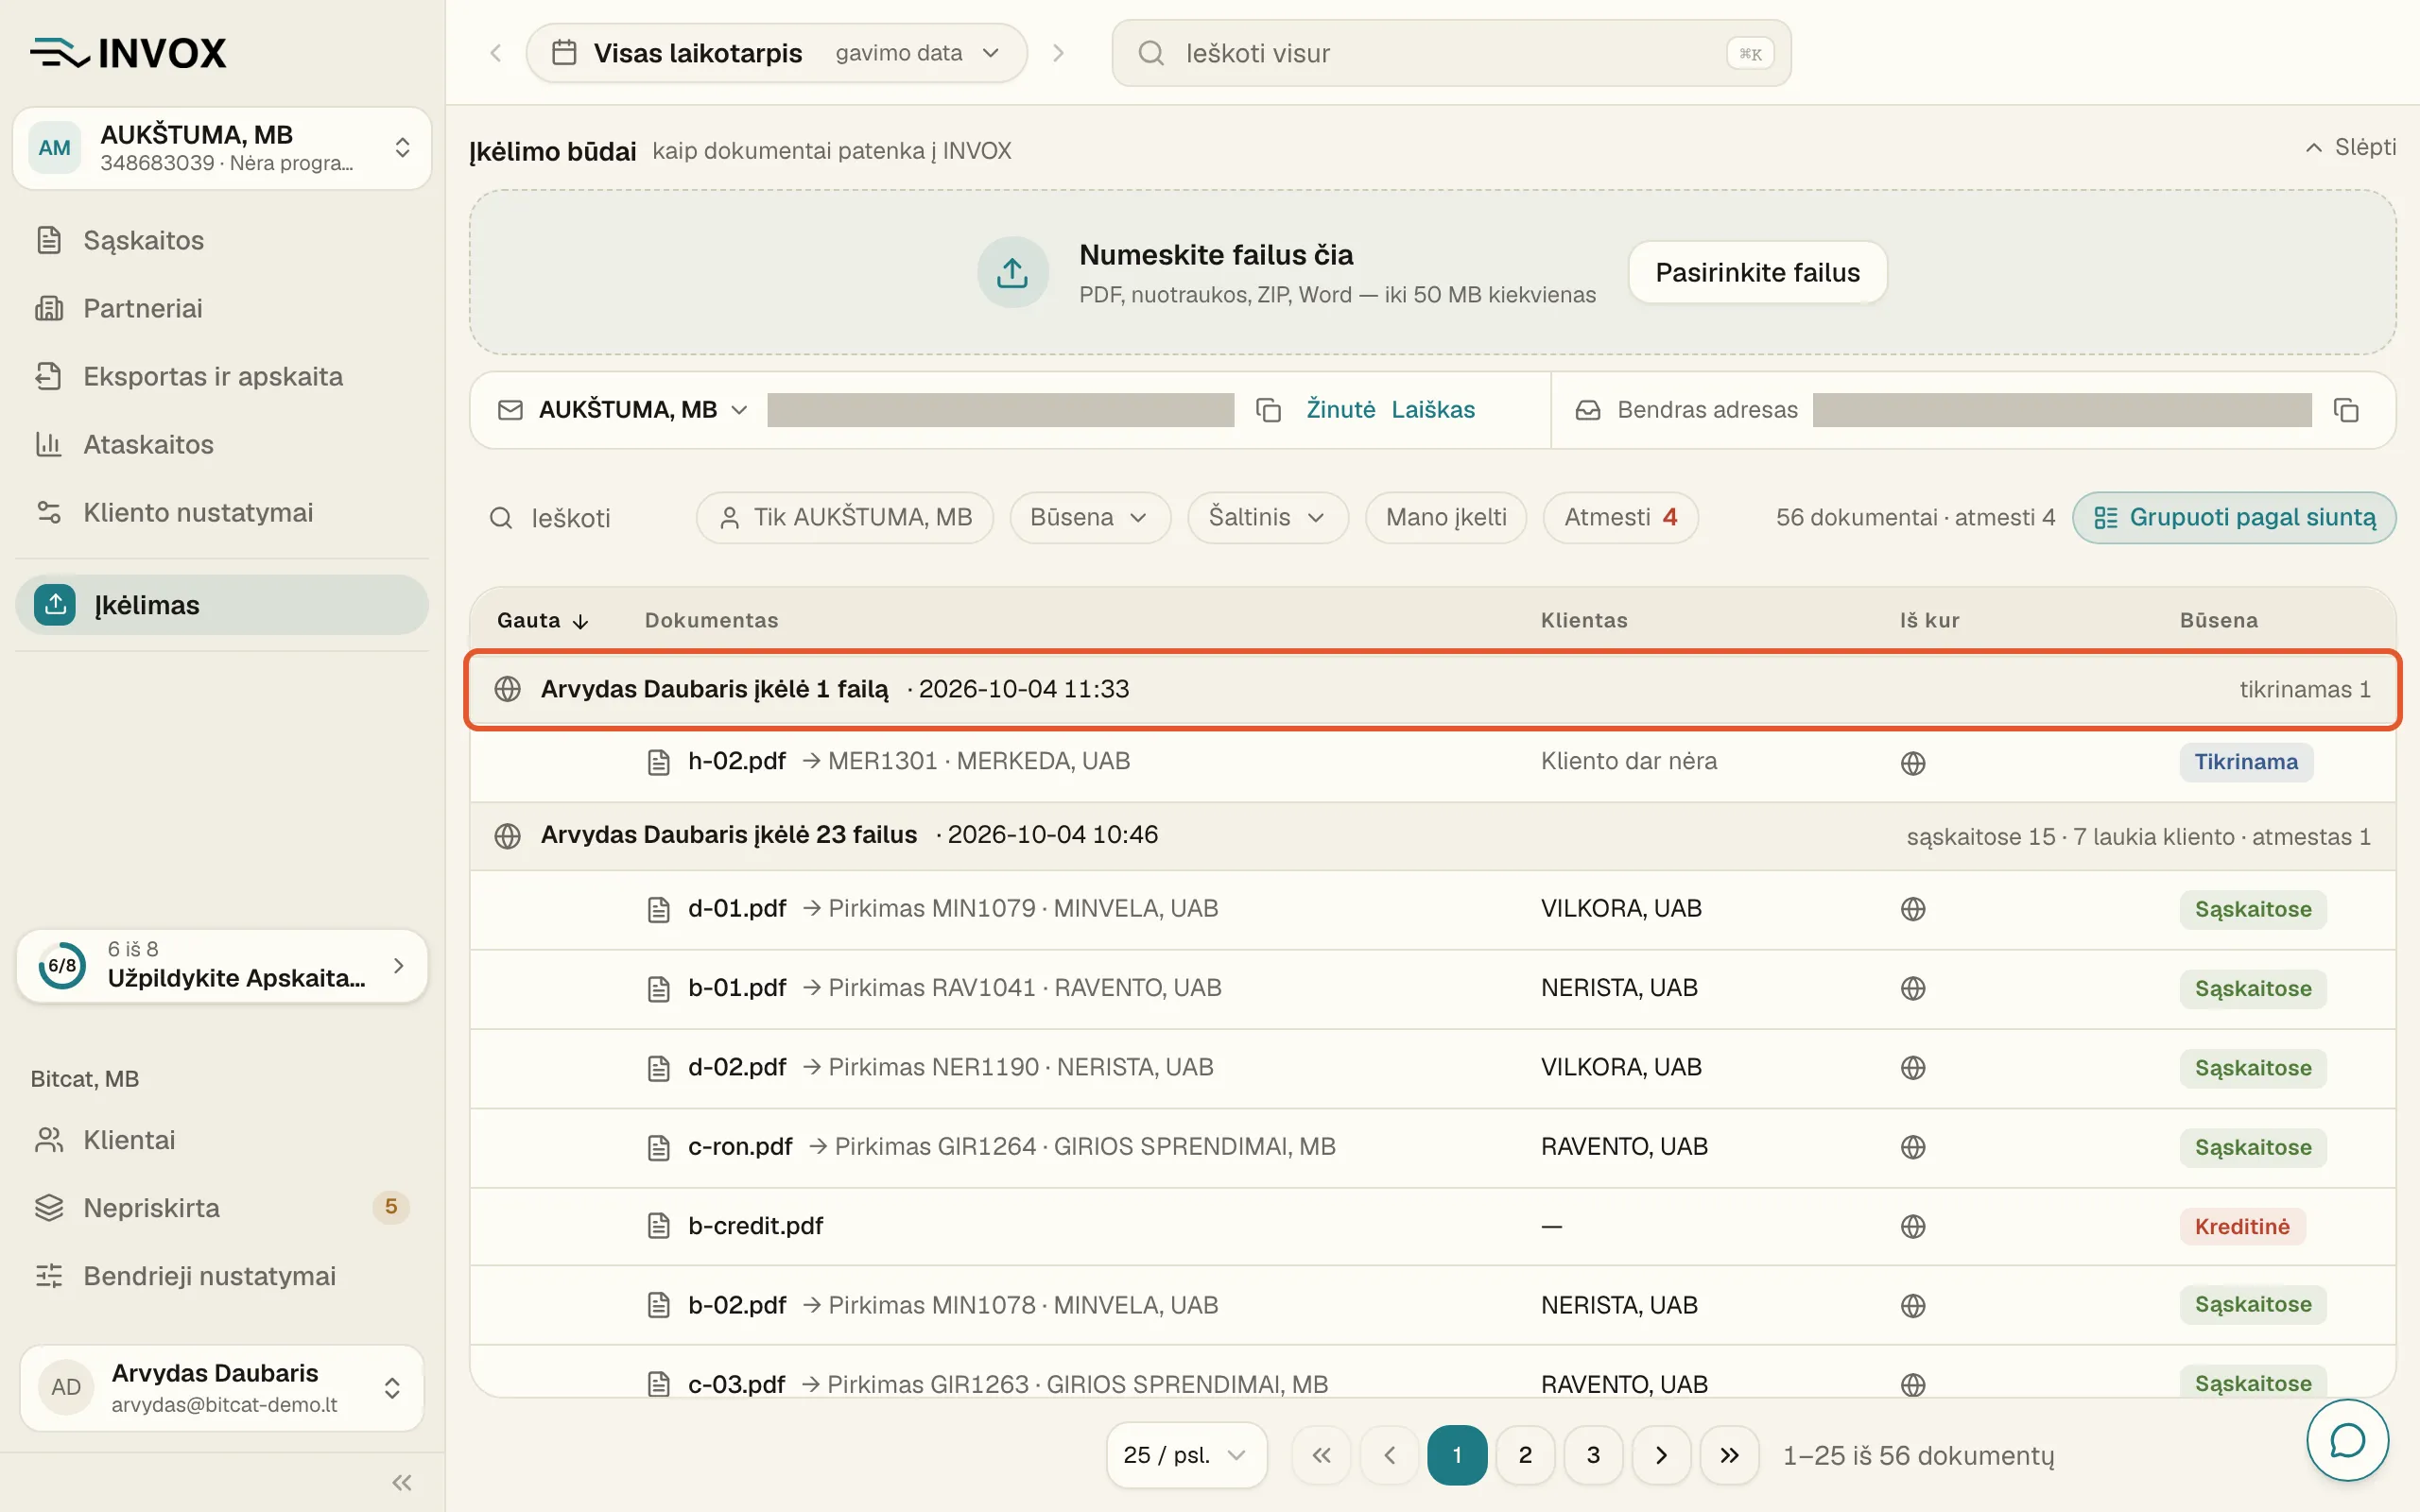Viewport: 2420px width, 1512px height.
Task: Click document icon next to c-ron.pdf
Action: (658, 1147)
